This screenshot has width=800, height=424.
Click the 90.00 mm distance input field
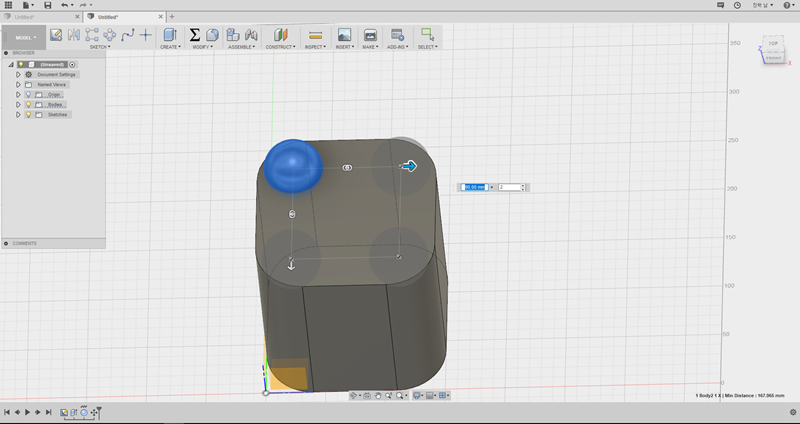tap(475, 187)
